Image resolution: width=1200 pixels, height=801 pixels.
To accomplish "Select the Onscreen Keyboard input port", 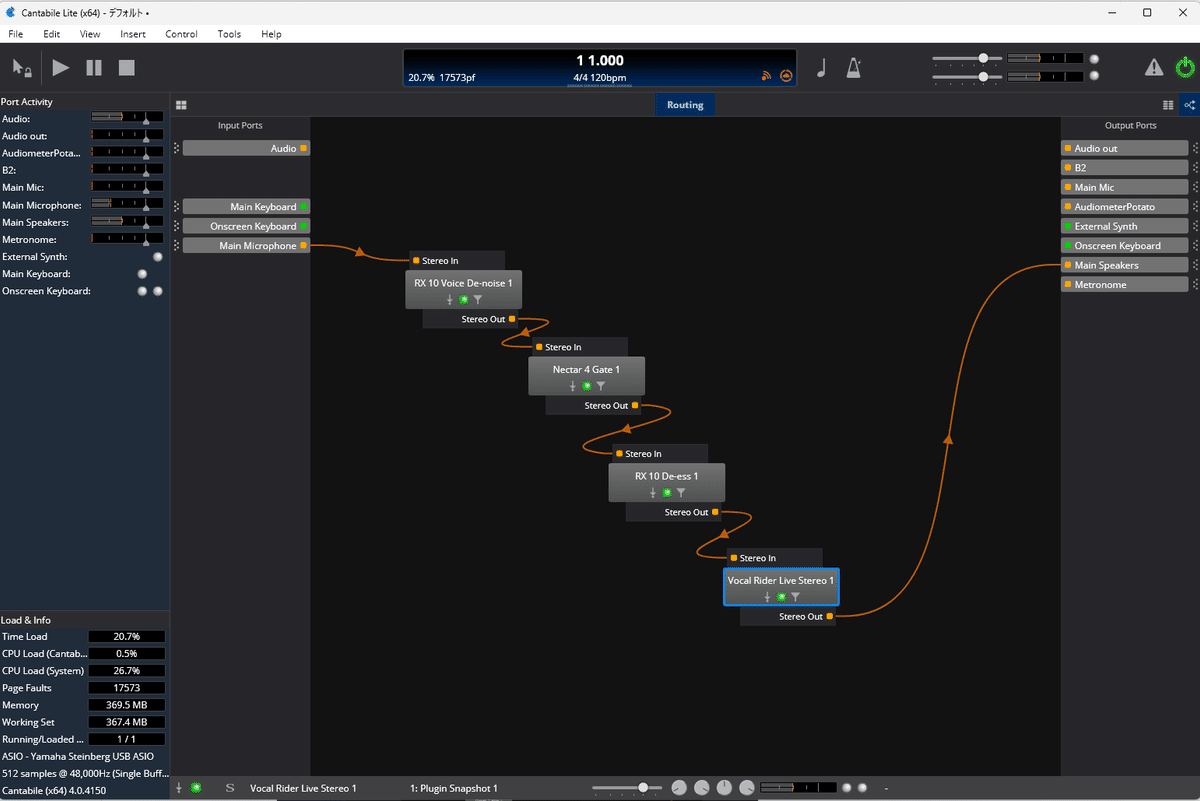I will [246, 226].
